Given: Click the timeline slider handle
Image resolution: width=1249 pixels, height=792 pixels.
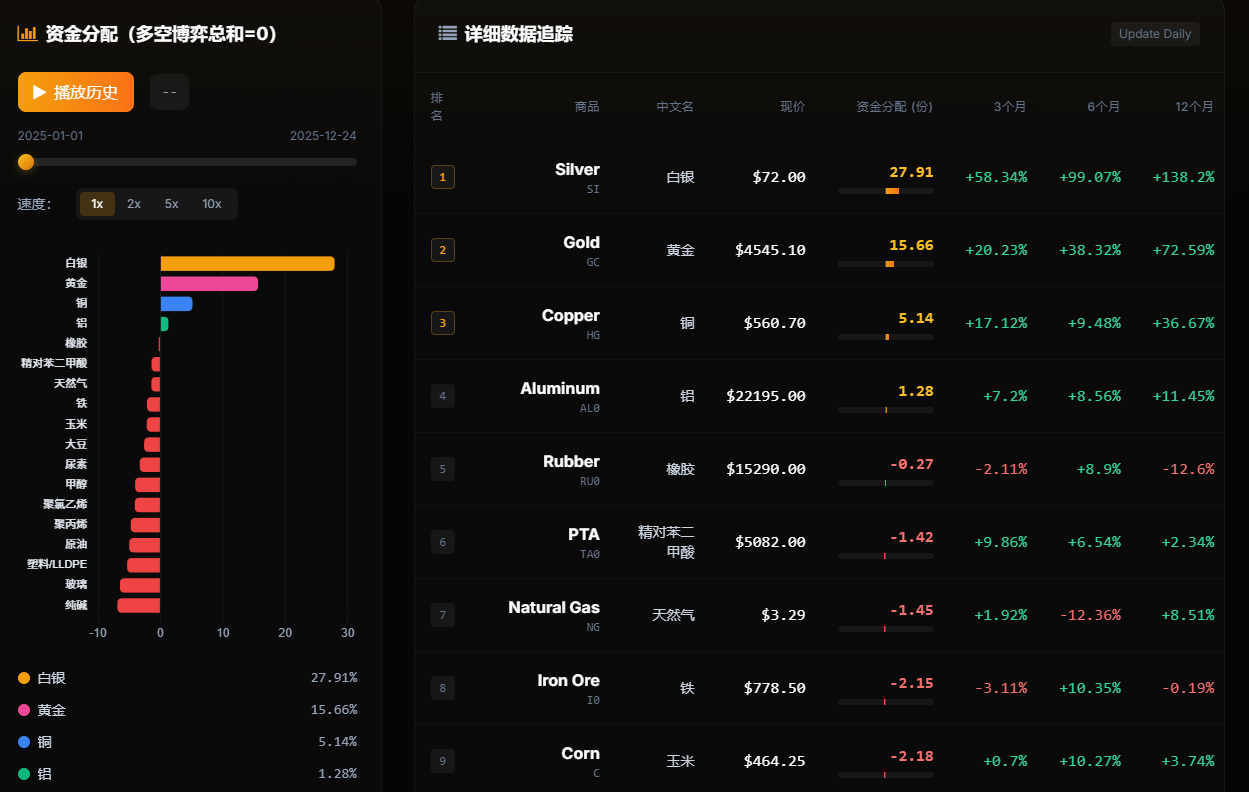Looking at the screenshot, I should 25,162.
